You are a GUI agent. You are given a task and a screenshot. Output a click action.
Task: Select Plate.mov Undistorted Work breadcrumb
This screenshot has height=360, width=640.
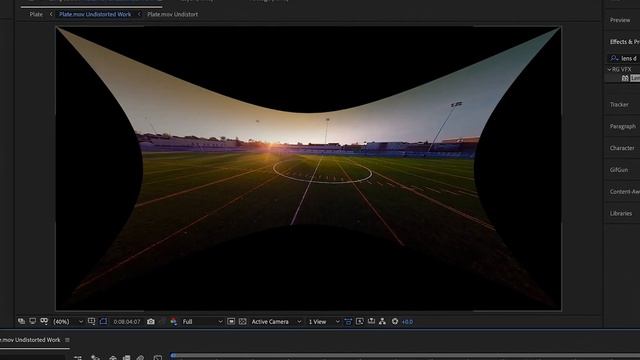coord(95,14)
